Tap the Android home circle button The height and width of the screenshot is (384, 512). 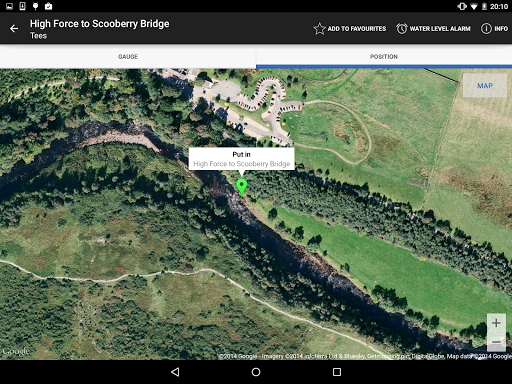pyautogui.click(x=256, y=372)
